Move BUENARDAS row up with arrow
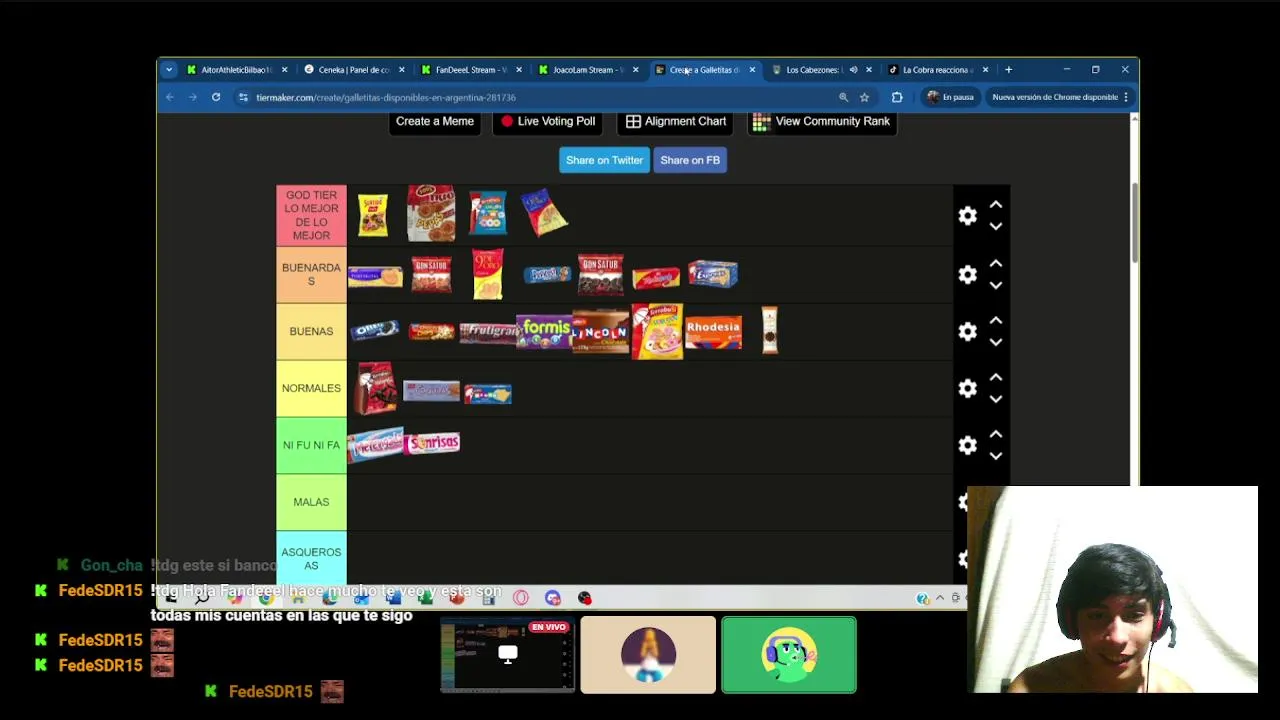 pos(995,263)
